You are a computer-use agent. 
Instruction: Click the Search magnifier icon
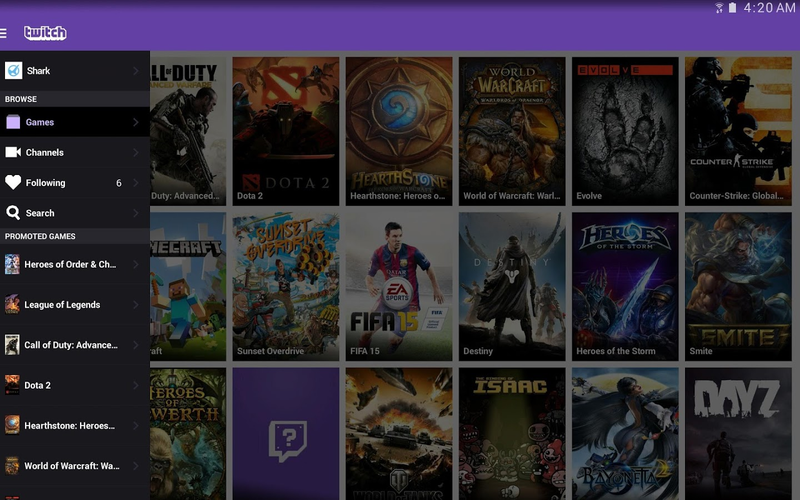tap(13, 213)
